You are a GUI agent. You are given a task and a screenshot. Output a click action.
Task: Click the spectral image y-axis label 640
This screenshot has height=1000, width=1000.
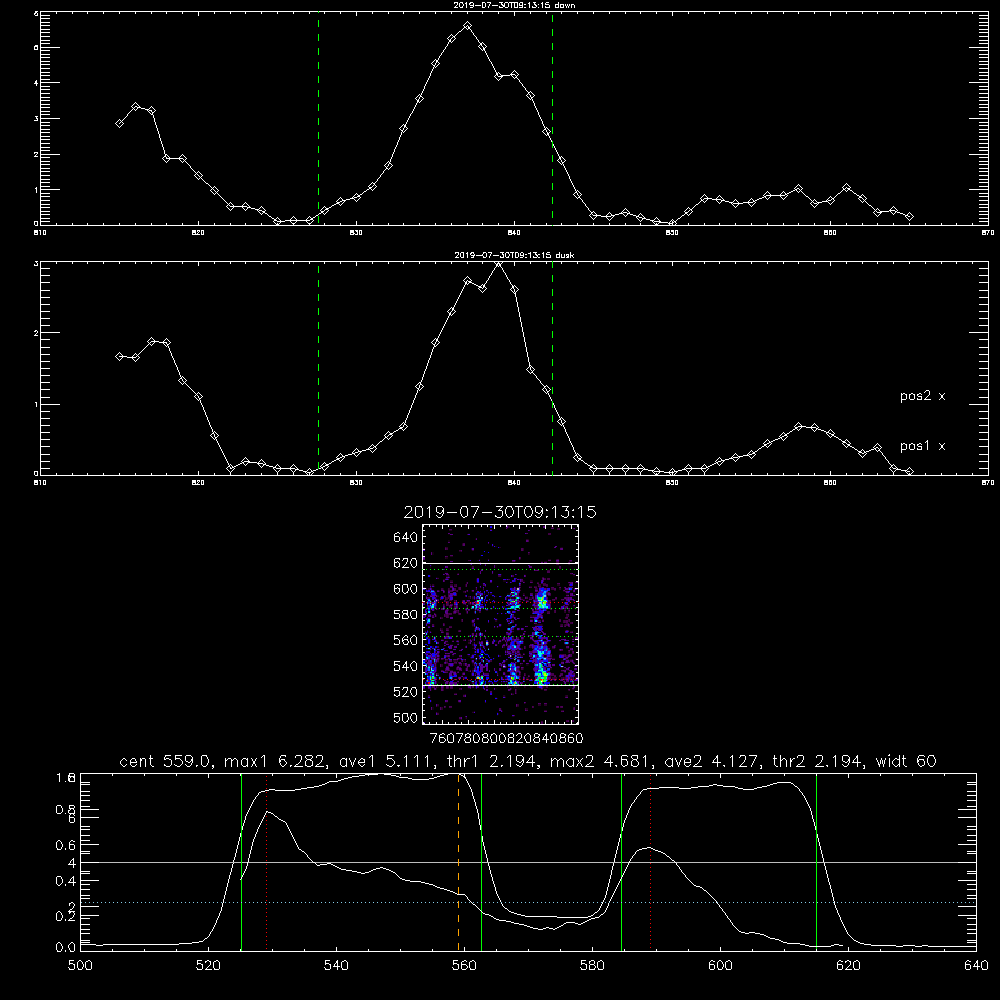(406, 538)
